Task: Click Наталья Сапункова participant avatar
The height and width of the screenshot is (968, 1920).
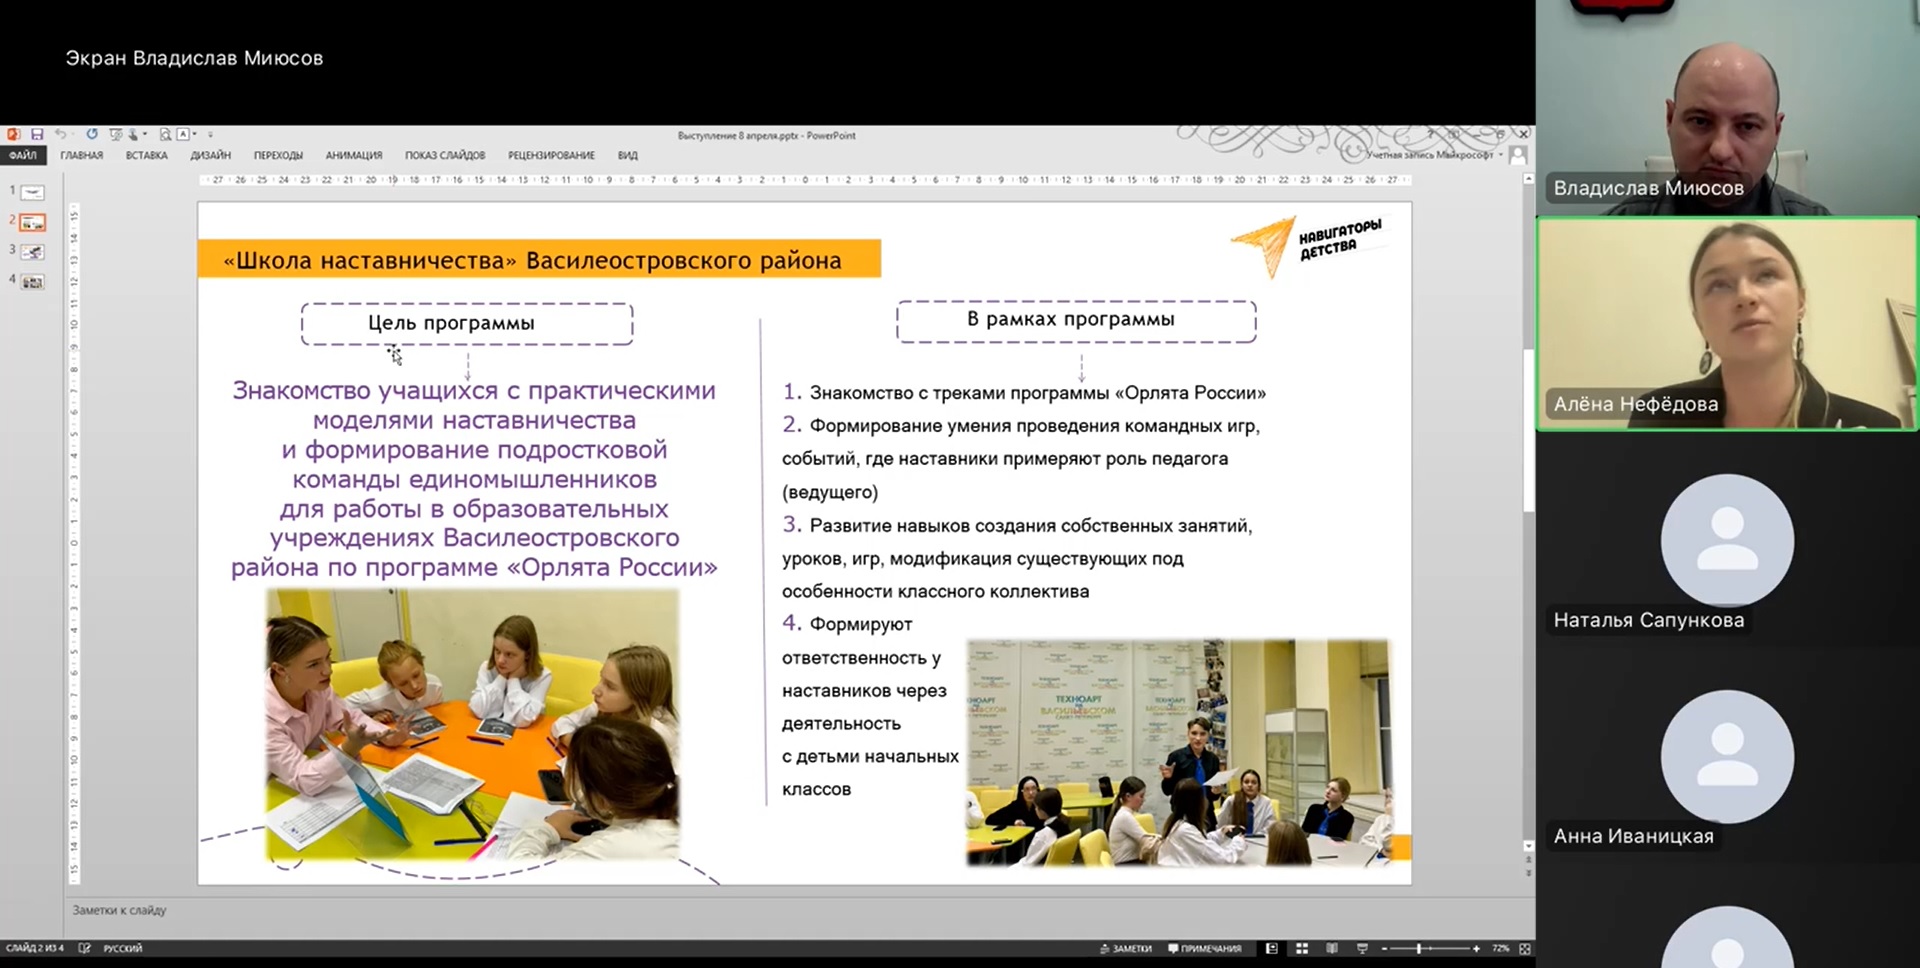Action: (x=1727, y=540)
